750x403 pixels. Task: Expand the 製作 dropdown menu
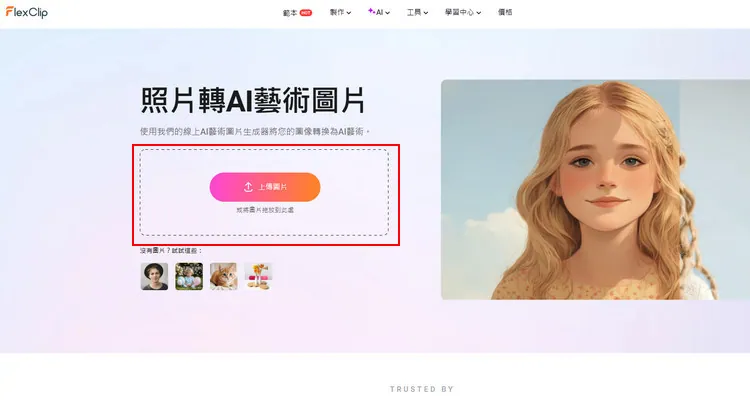[340, 12]
